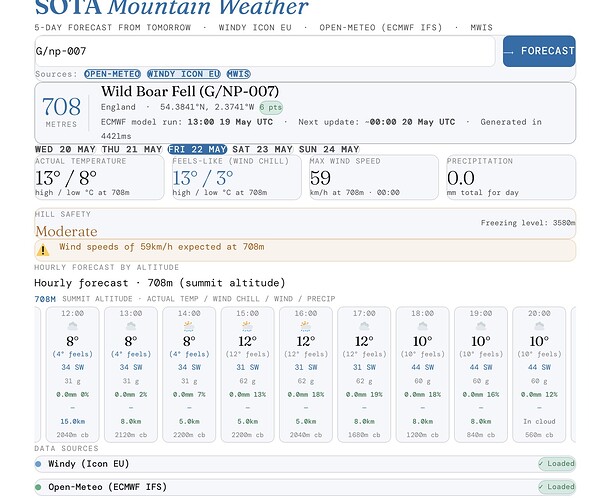Screen dimensions: 589x500
Task: Click the blue dot beside Windy (Icon EU)
Action: (x=38, y=464)
